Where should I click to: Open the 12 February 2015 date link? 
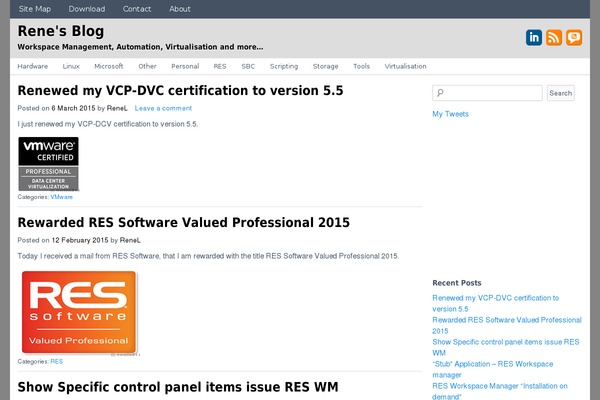(80, 240)
